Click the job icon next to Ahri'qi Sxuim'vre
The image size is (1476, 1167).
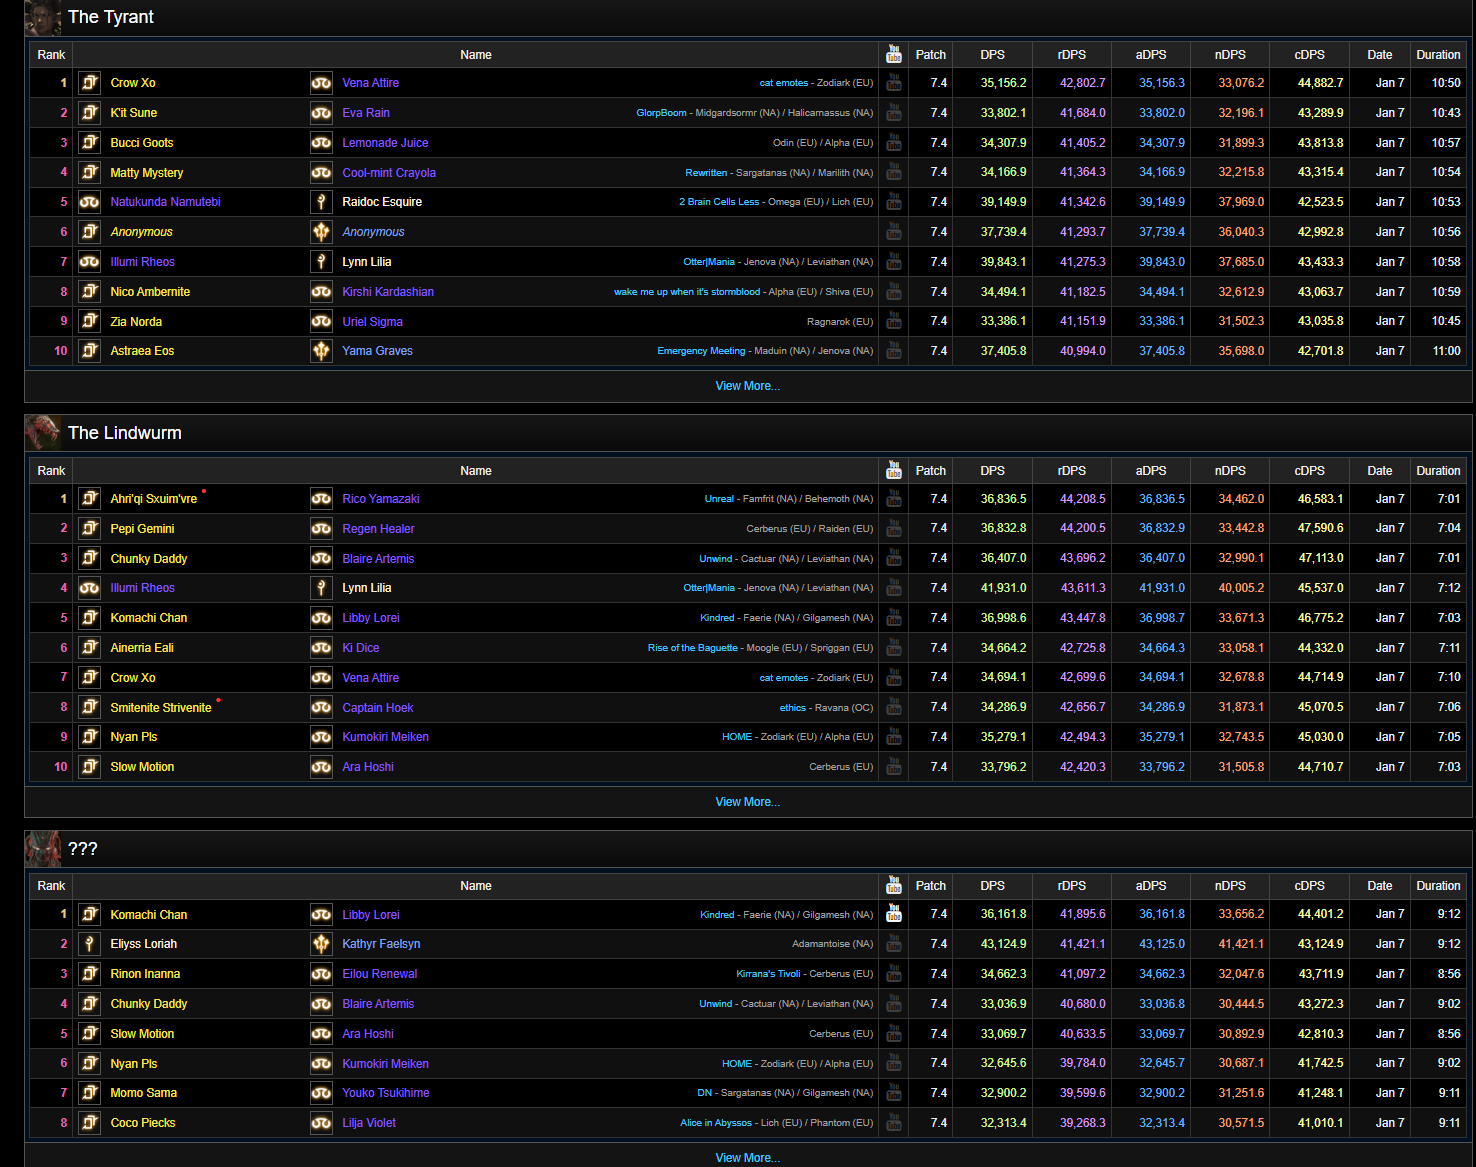[89, 499]
